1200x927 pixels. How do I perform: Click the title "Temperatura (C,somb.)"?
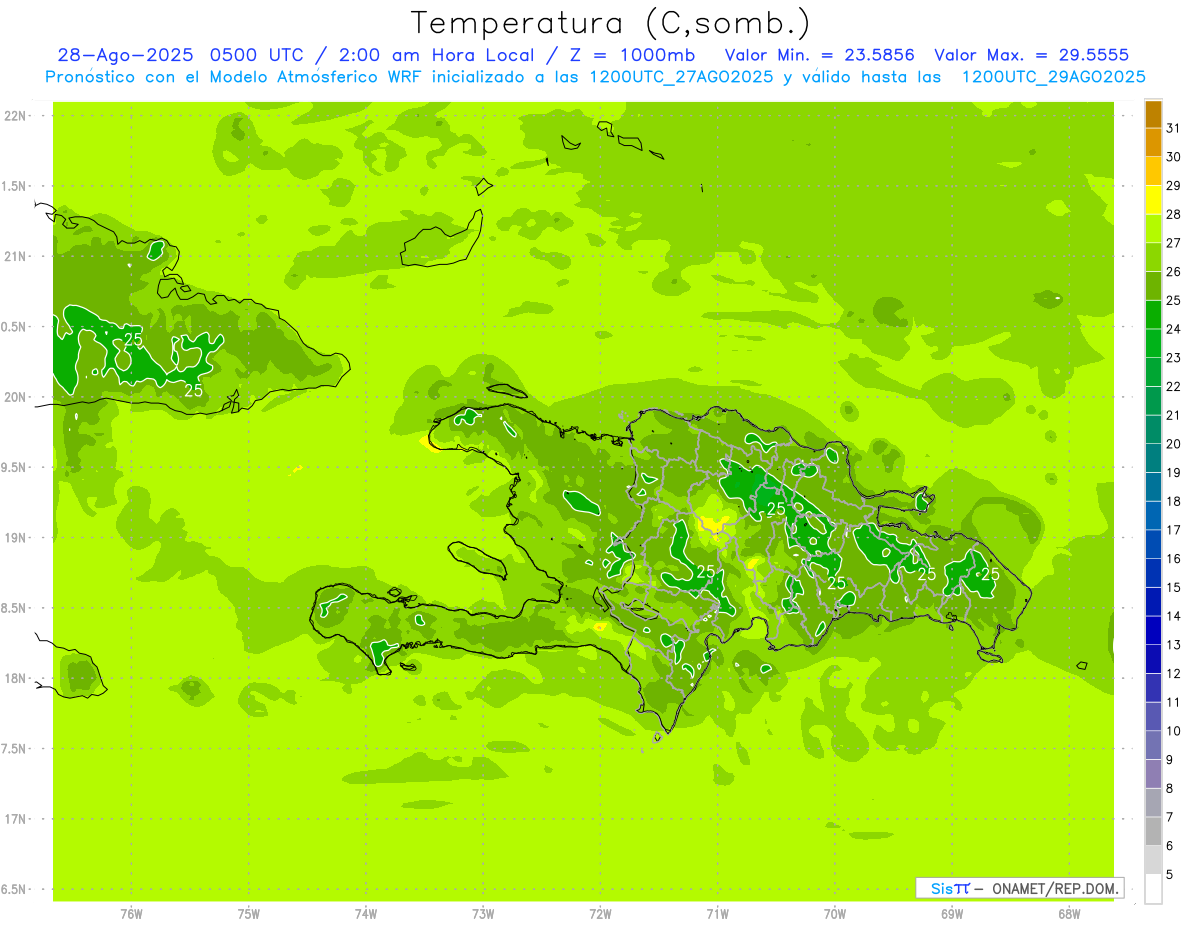(x=610, y=22)
